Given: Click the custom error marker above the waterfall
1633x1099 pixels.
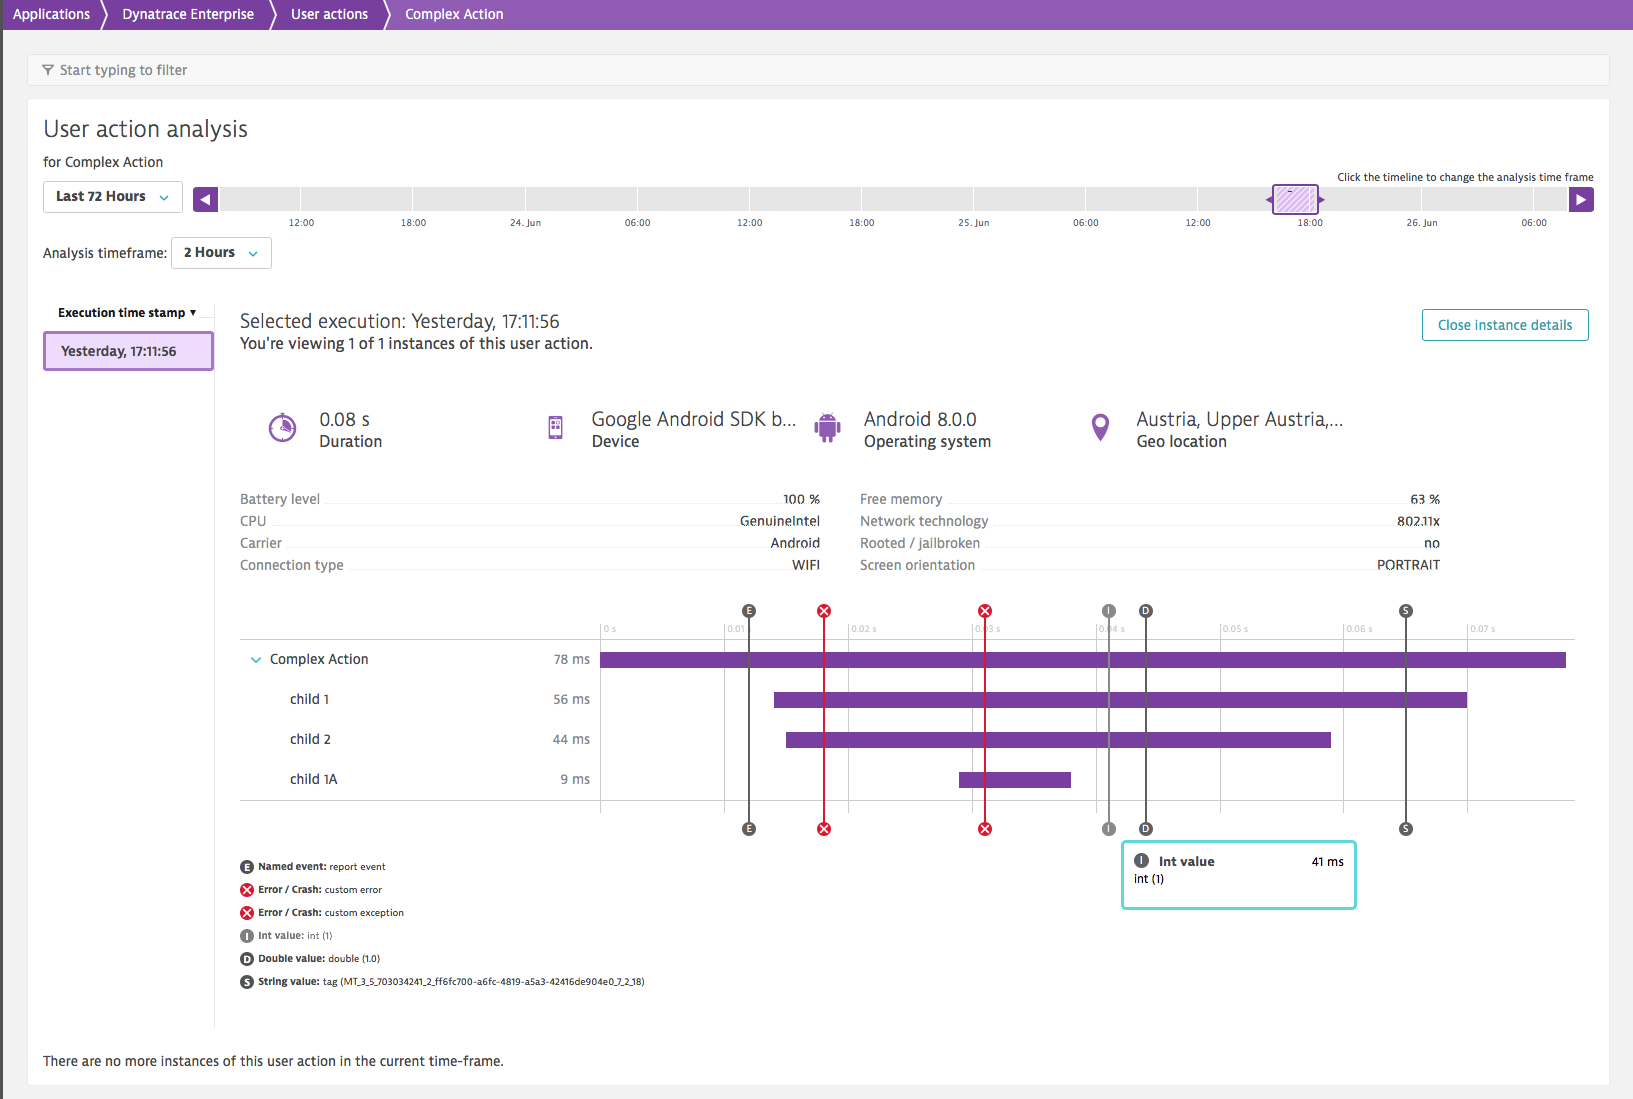Looking at the screenshot, I should point(824,611).
